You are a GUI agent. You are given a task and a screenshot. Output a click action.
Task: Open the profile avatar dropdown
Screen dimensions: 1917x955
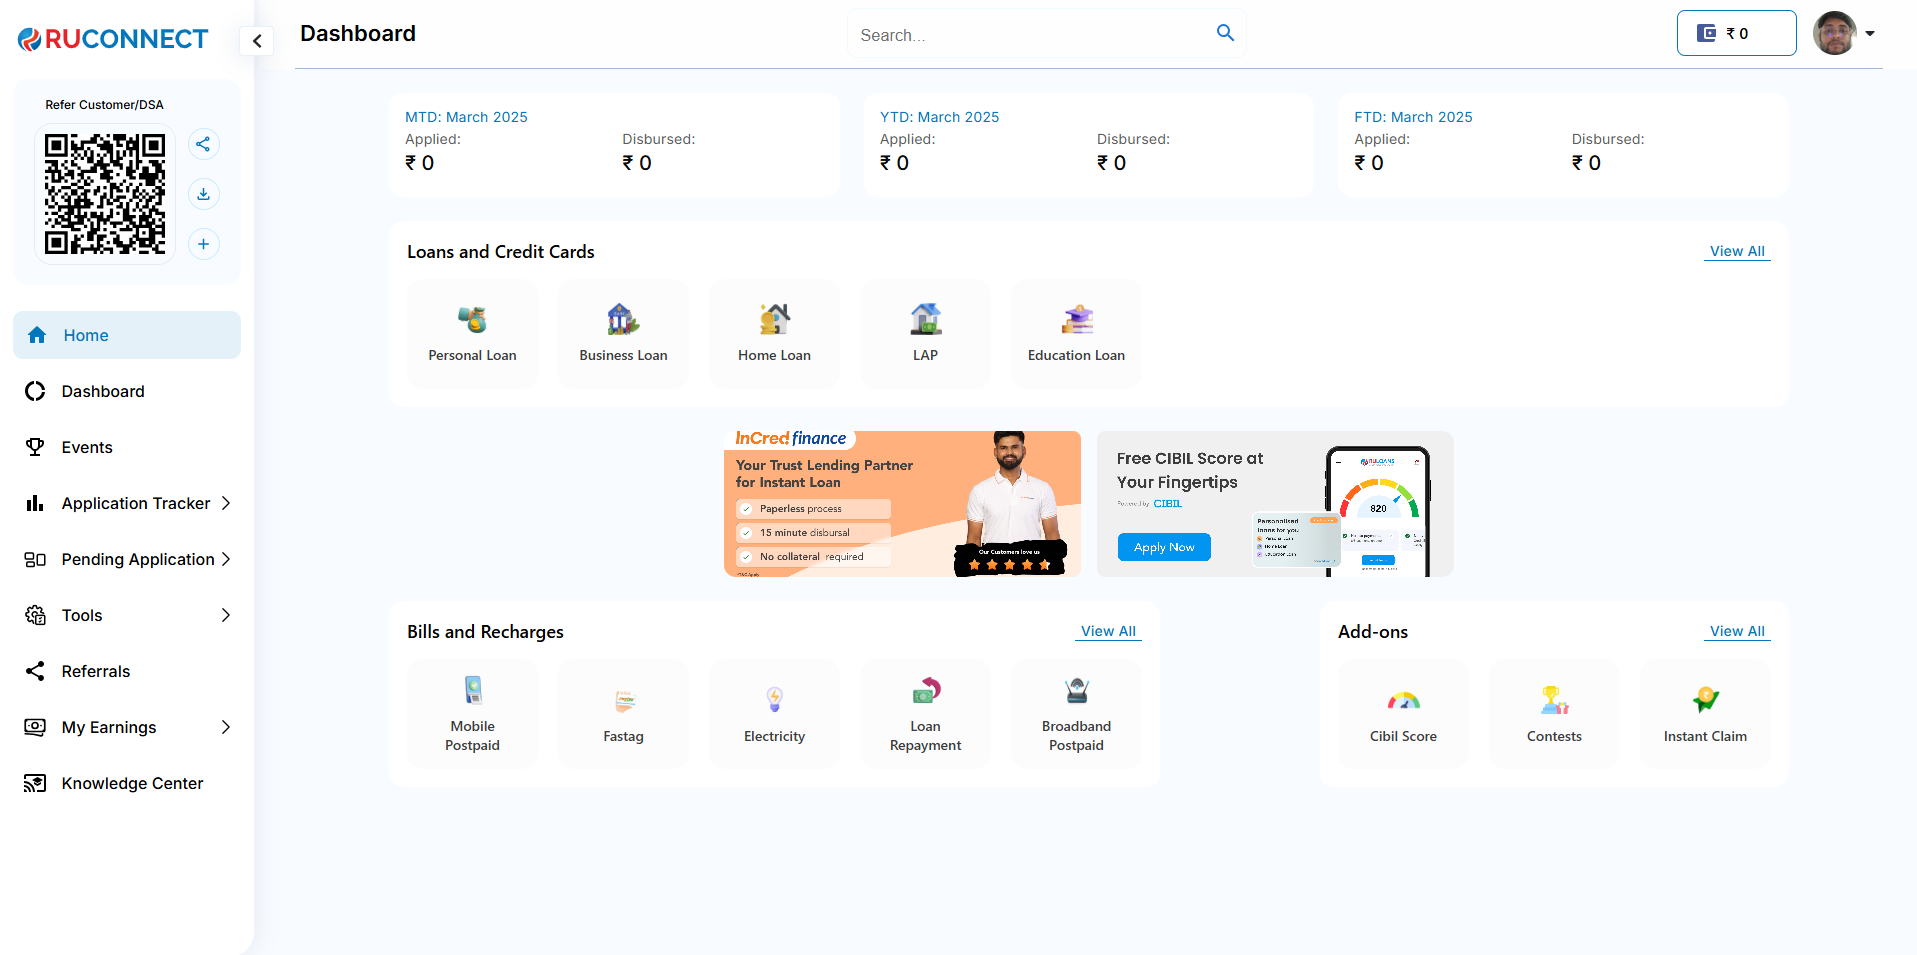(x=1845, y=33)
